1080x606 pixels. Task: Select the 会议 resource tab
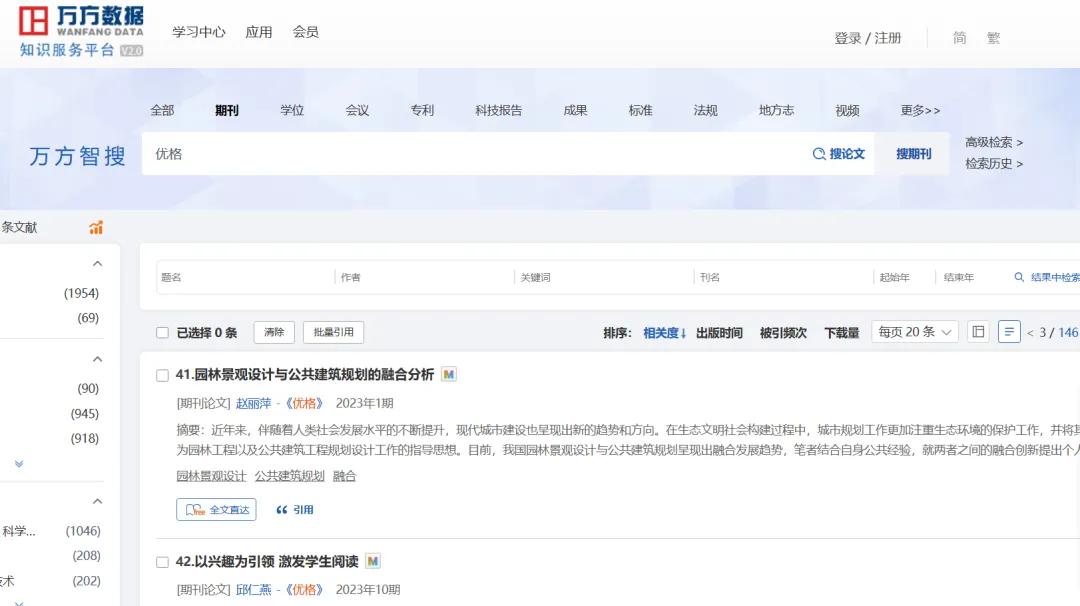357,110
